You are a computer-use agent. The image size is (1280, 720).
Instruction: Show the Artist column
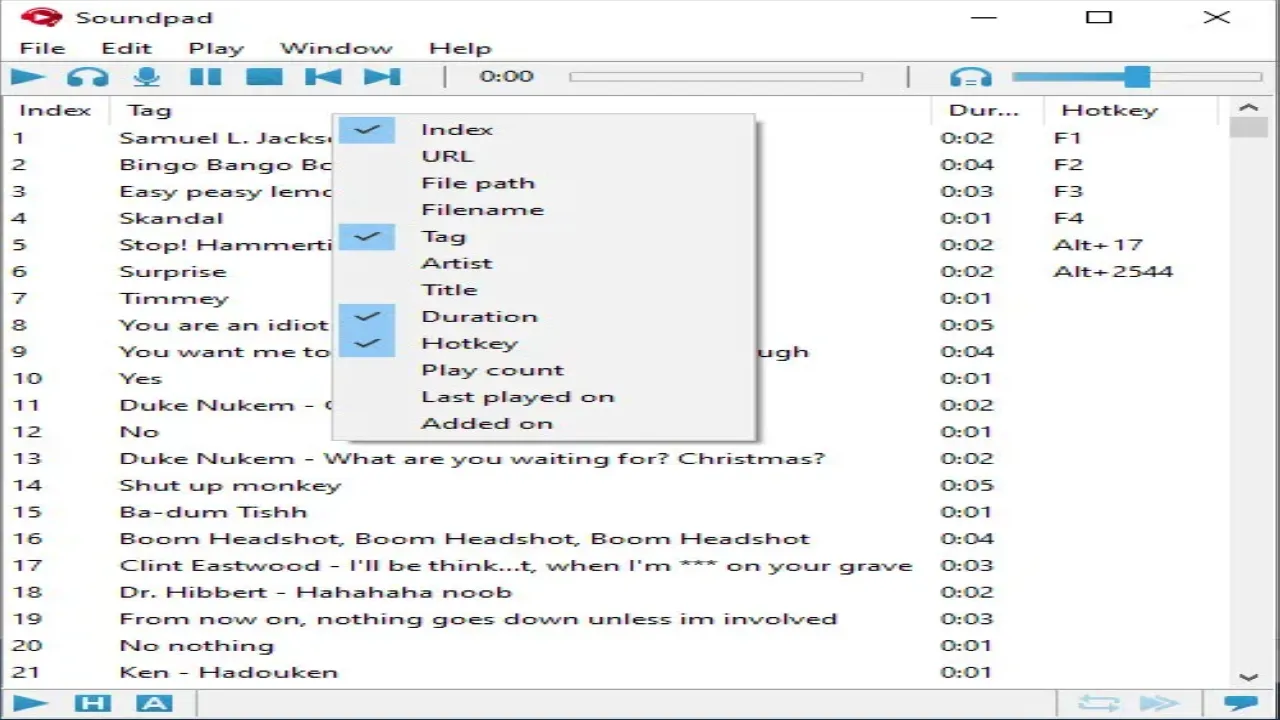pyautogui.click(x=457, y=263)
